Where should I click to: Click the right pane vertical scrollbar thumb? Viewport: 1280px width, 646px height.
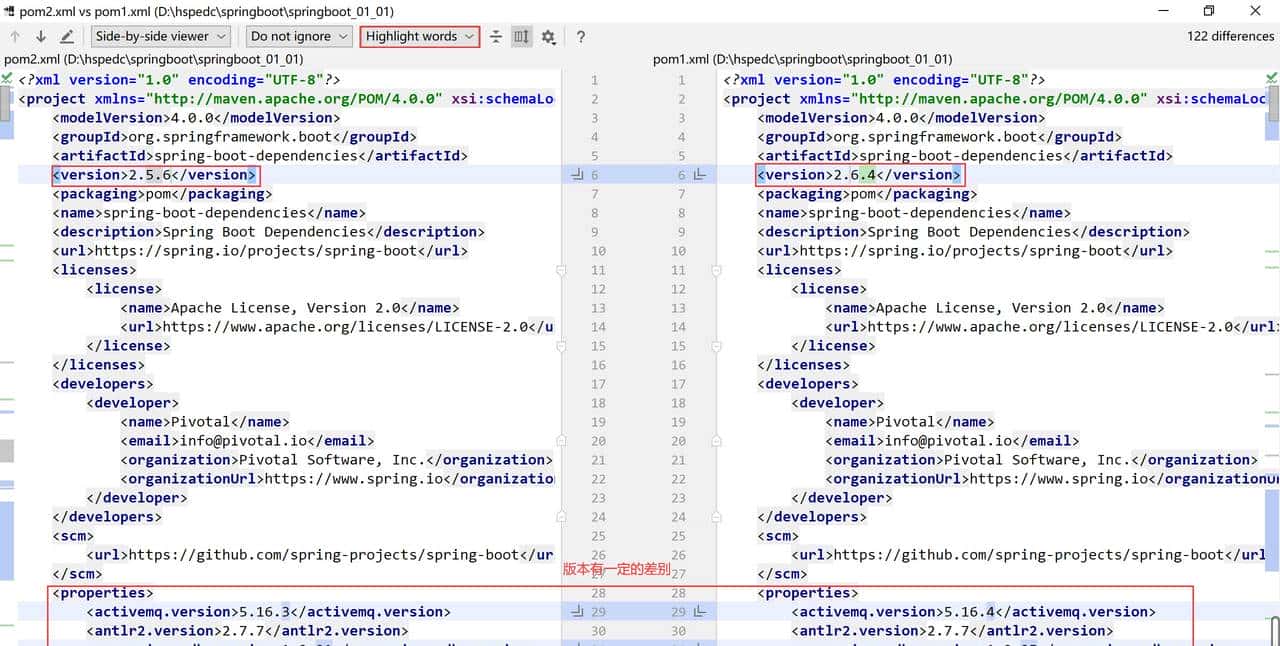pos(1273,100)
